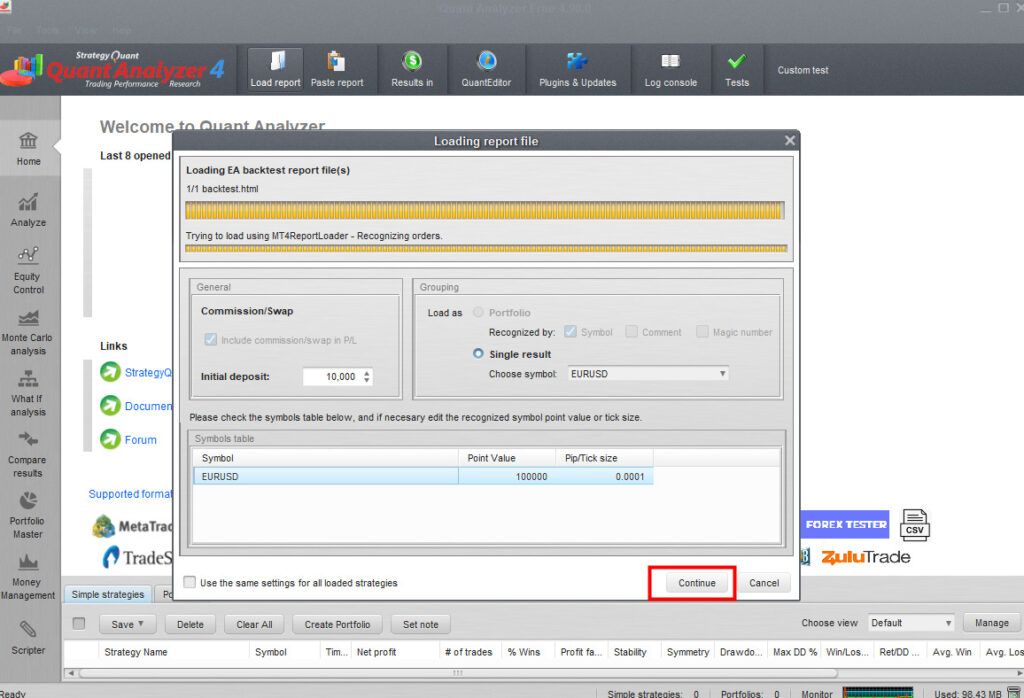Image resolution: width=1024 pixels, height=698 pixels.
Task: Select the Portfolio radio option
Action: [x=478, y=312]
